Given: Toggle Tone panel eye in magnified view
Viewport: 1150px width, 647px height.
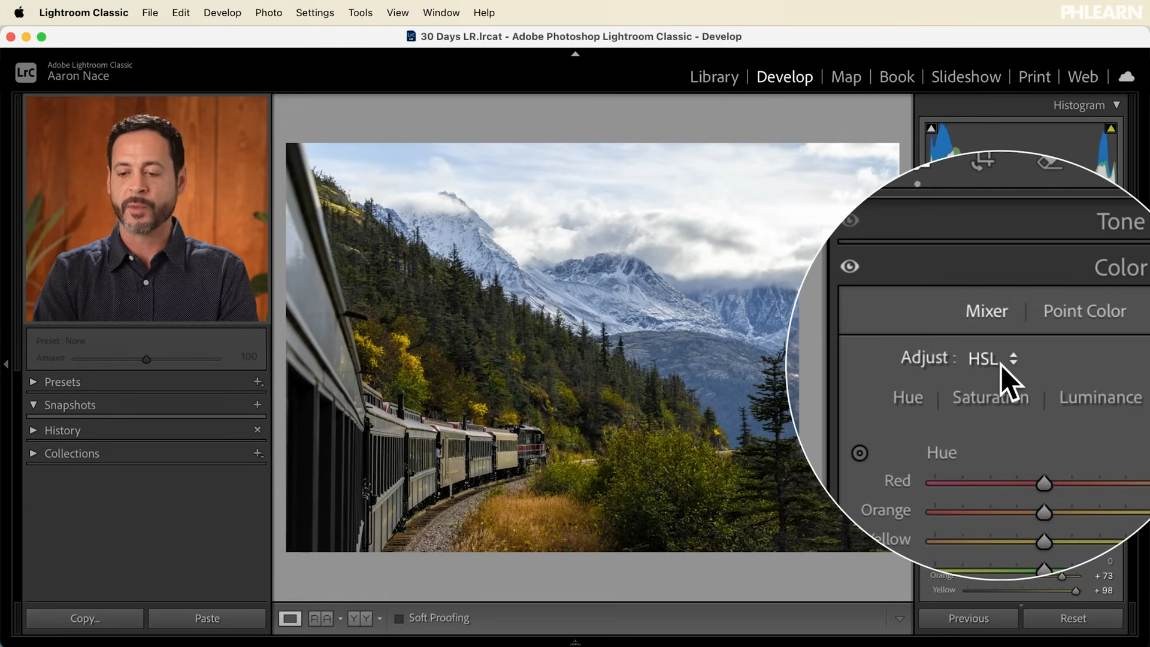Looking at the screenshot, I should [x=849, y=220].
